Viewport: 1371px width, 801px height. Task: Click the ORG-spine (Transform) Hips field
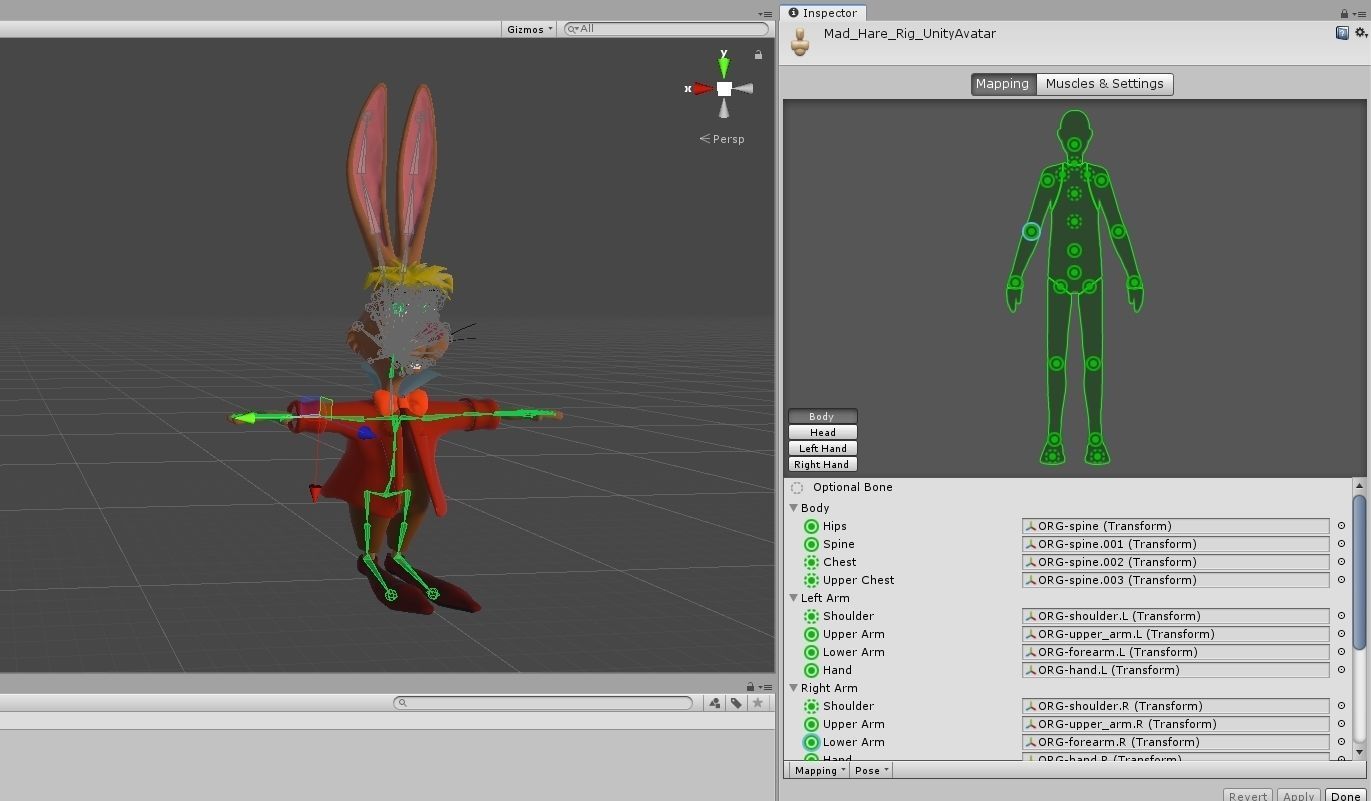click(x=1175, y=526)
